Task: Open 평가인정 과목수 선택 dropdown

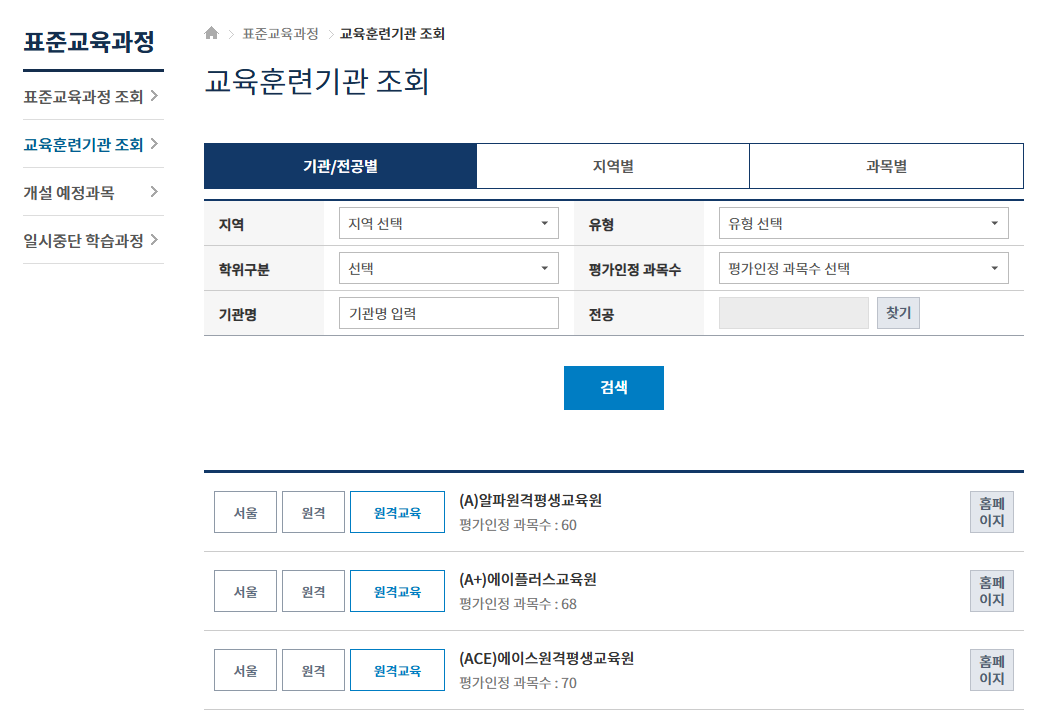Action: [x=863, y=268]
